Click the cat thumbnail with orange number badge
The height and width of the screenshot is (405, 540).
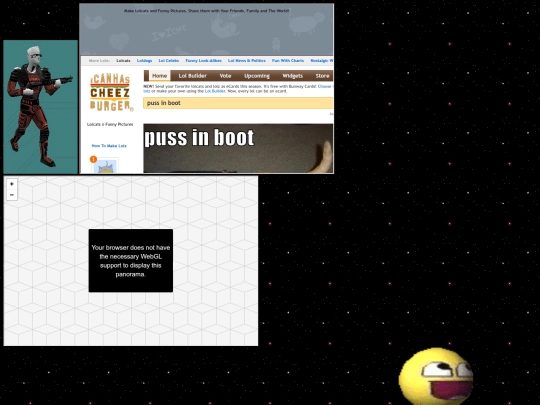[105, 166]
